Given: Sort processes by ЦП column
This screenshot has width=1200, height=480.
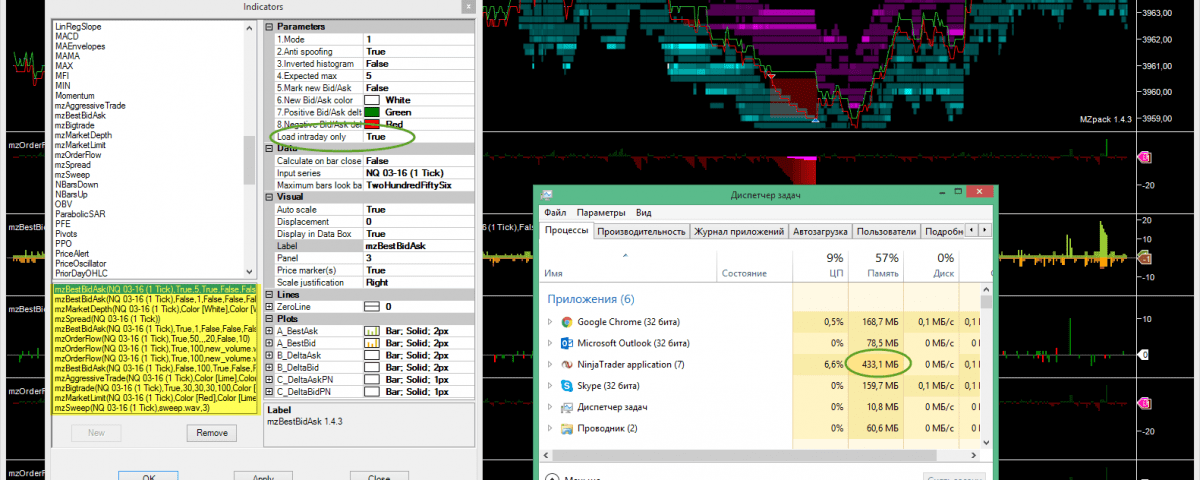Looking at the screenshot, I should [x=821, y=264].
